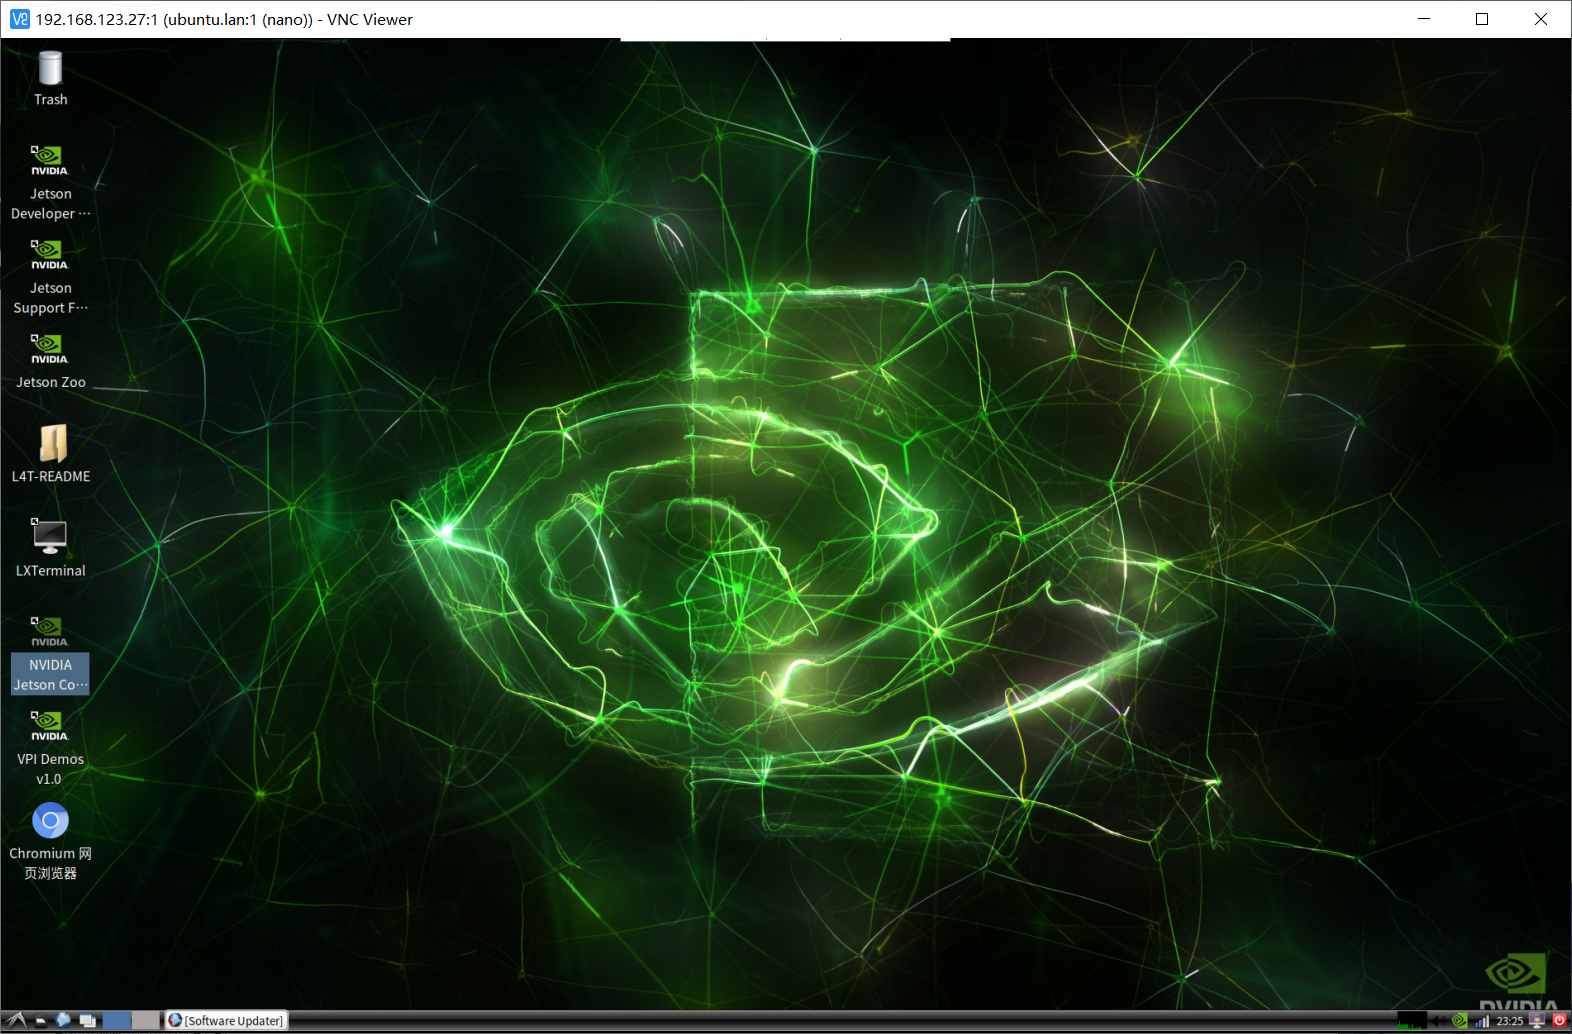The width and height of the screenshot is (1572, 1034).
Task: Select the Jetson Developer desktop shortcut
Action: pos(50,183)
